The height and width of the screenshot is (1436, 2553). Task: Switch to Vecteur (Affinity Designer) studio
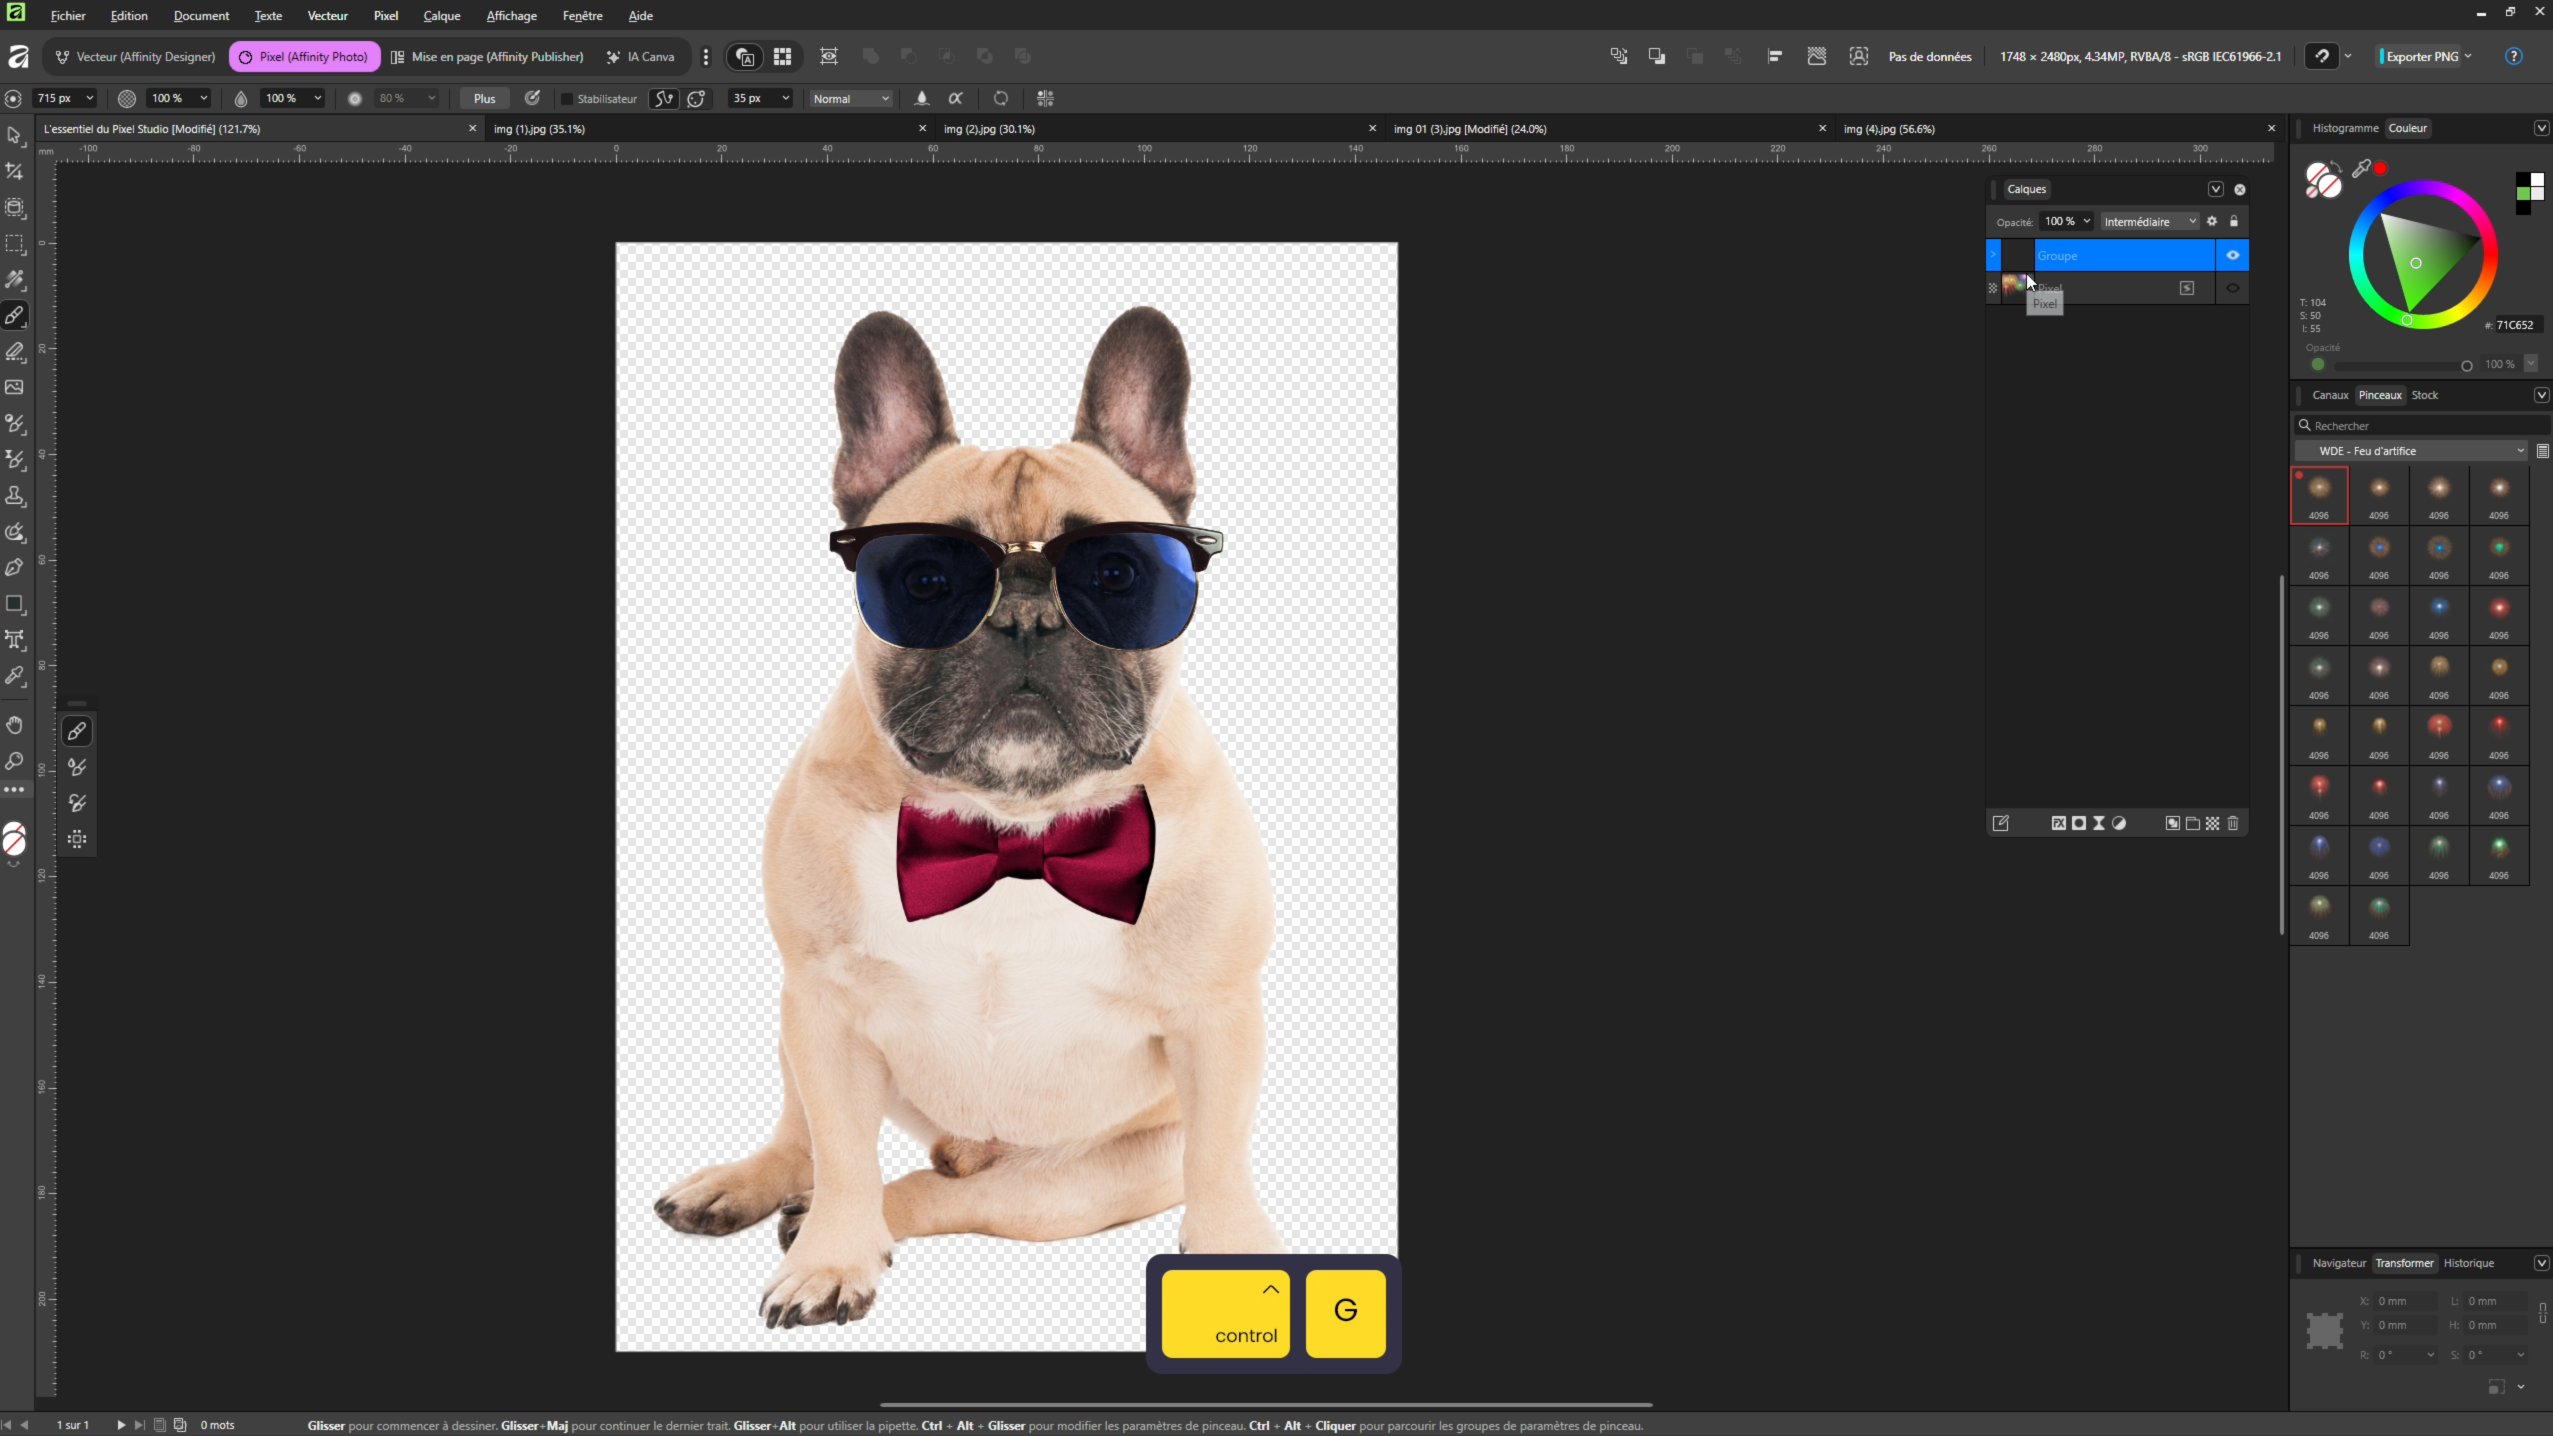pos(136,56)
